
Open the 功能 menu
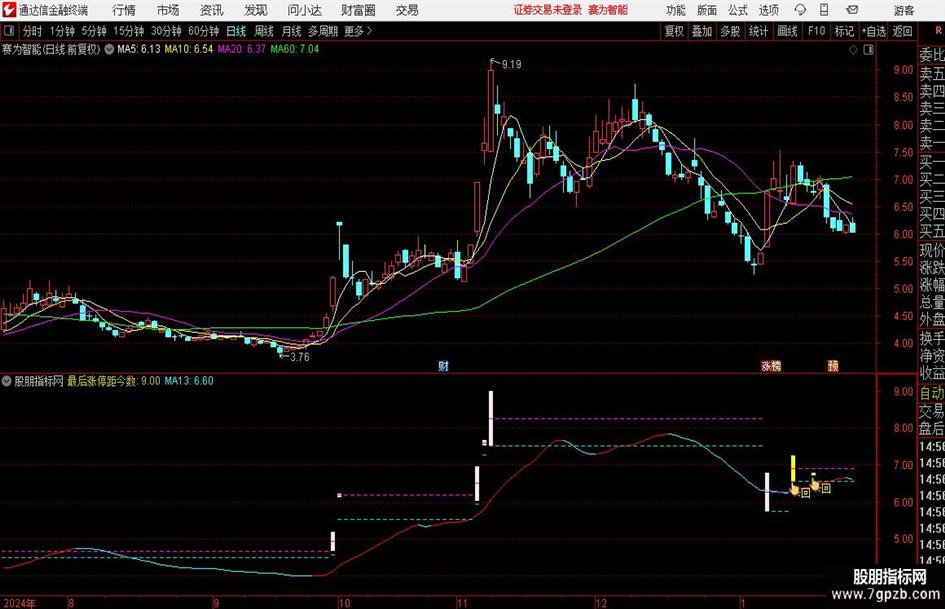(676, 10)
